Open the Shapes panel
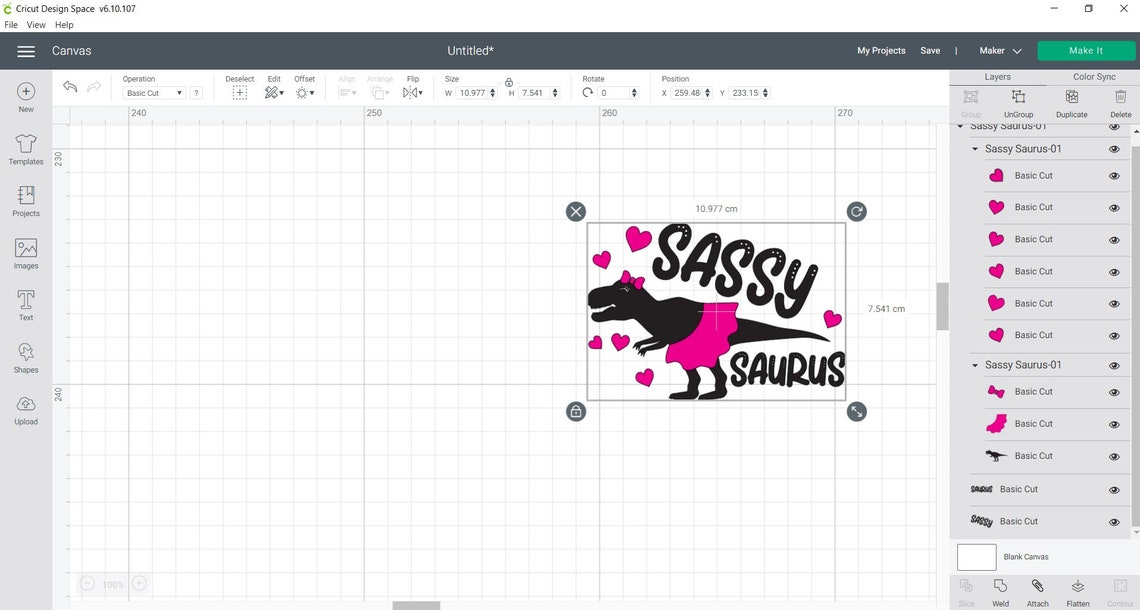This screenshot has height=610, width=1140. [x=24, y=358]
